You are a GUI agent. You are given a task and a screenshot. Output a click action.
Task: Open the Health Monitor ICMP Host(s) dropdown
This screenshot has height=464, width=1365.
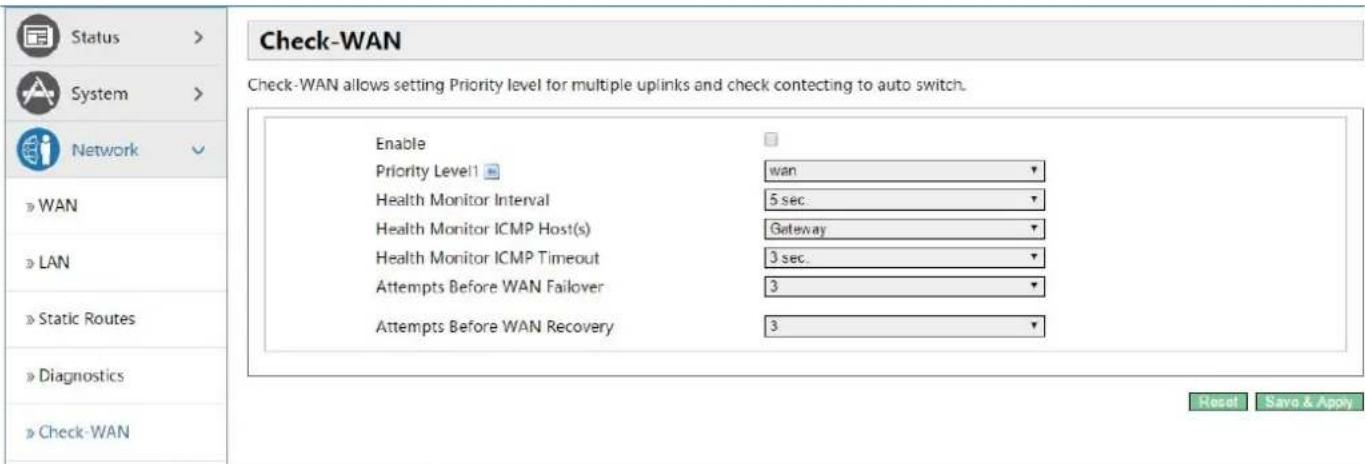click(x=904, y=229)
